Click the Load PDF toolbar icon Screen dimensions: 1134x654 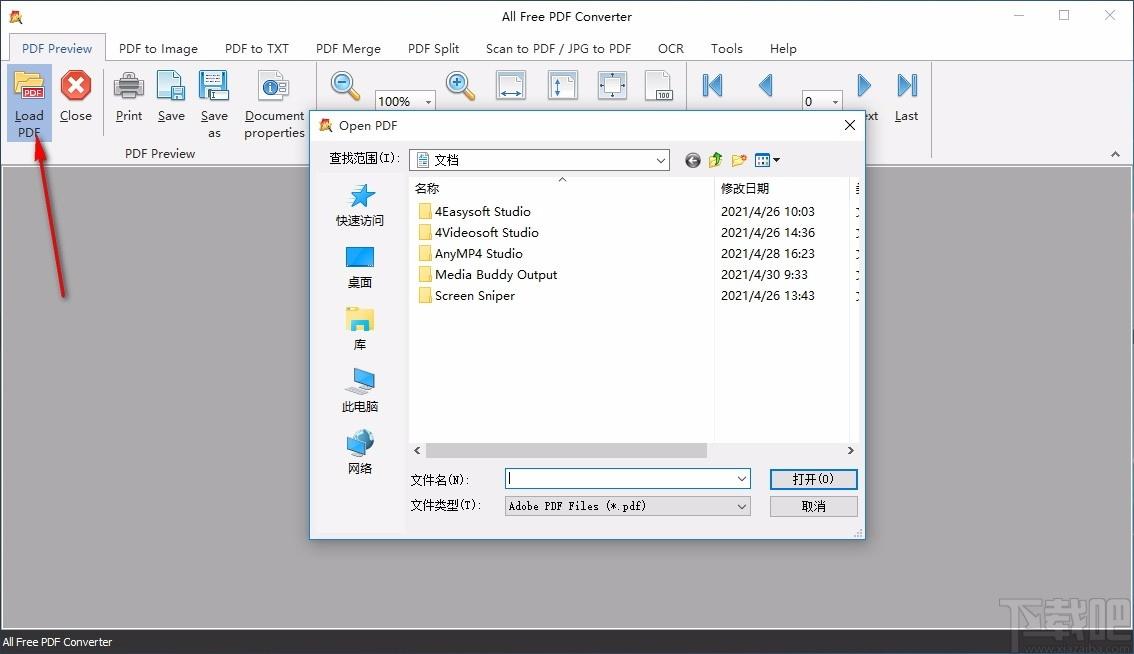click(x=30, y=85)
